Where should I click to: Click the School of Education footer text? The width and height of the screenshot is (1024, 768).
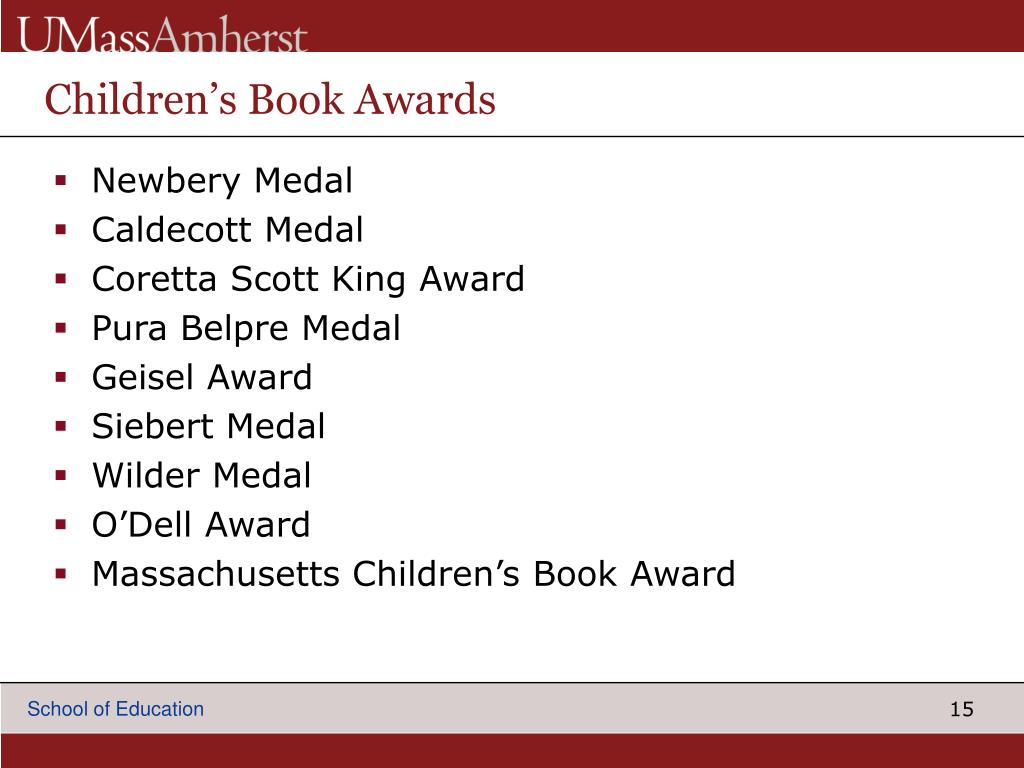(x=116, y=709)
